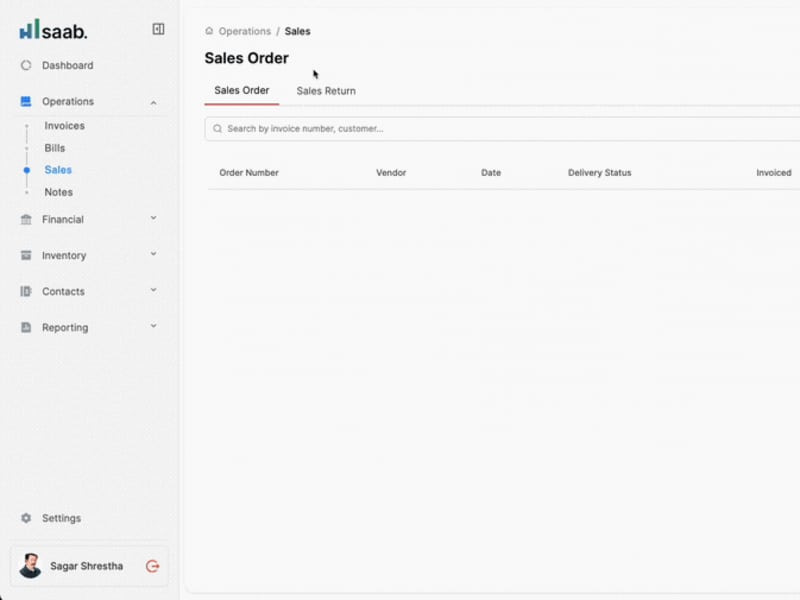Image resolution: width=800 pixels, height=600 pixels.
Task: Open Invoices in the sidebar
Action: (x=64, y=126)
